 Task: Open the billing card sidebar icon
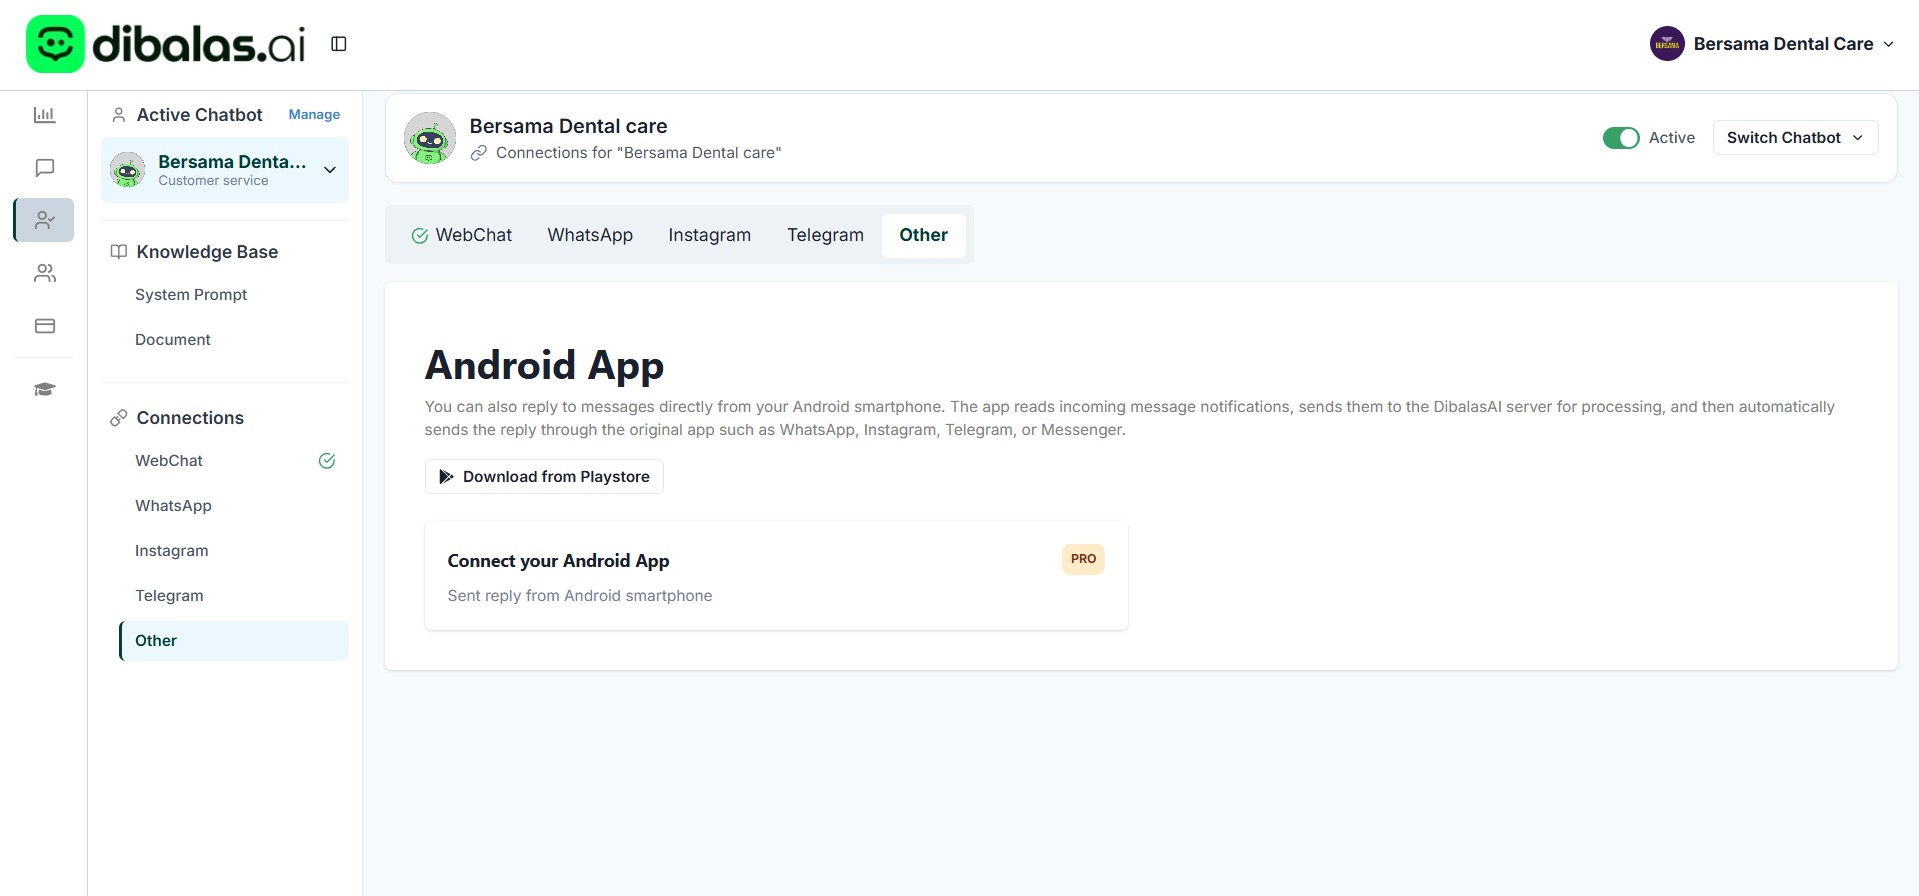click(x=44, y=326)
